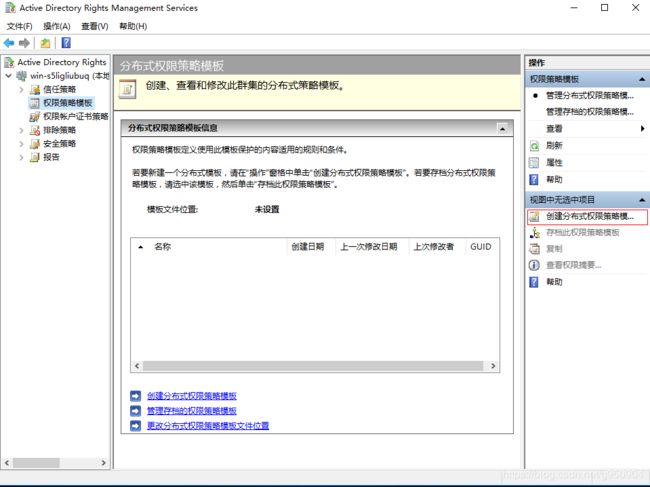650x487 pixels.
Task: Click the lower 帮助 icon under 视图中无选中项目
Action: [534, 282]
